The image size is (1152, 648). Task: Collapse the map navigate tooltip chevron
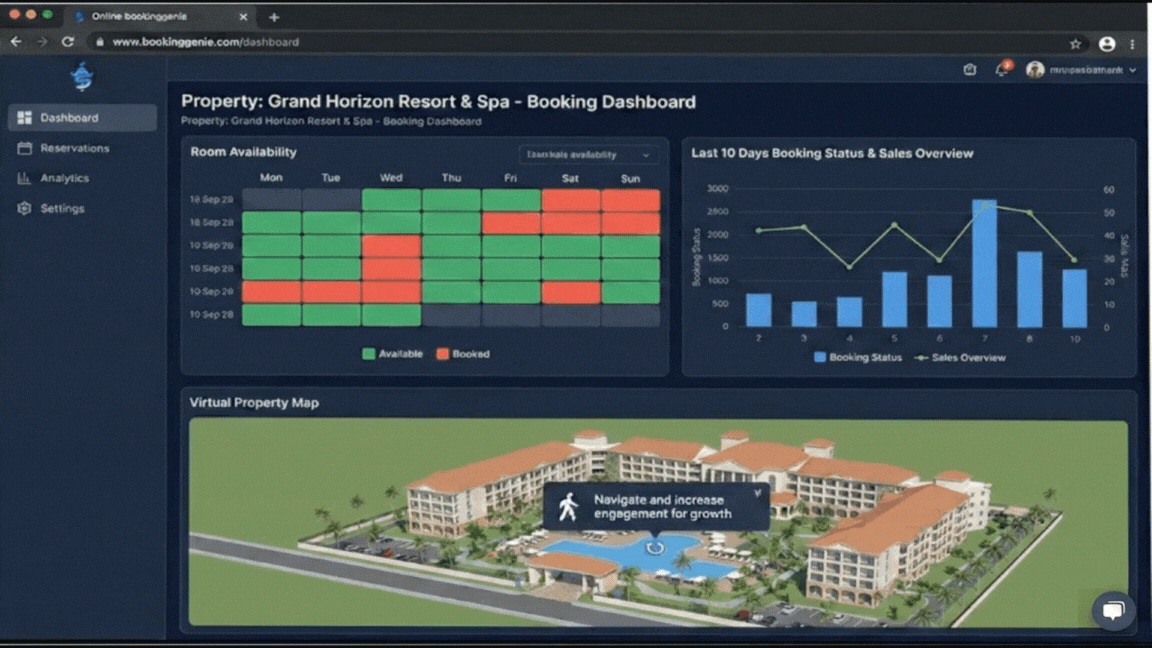pyautogui.click(x=757, y=493)
